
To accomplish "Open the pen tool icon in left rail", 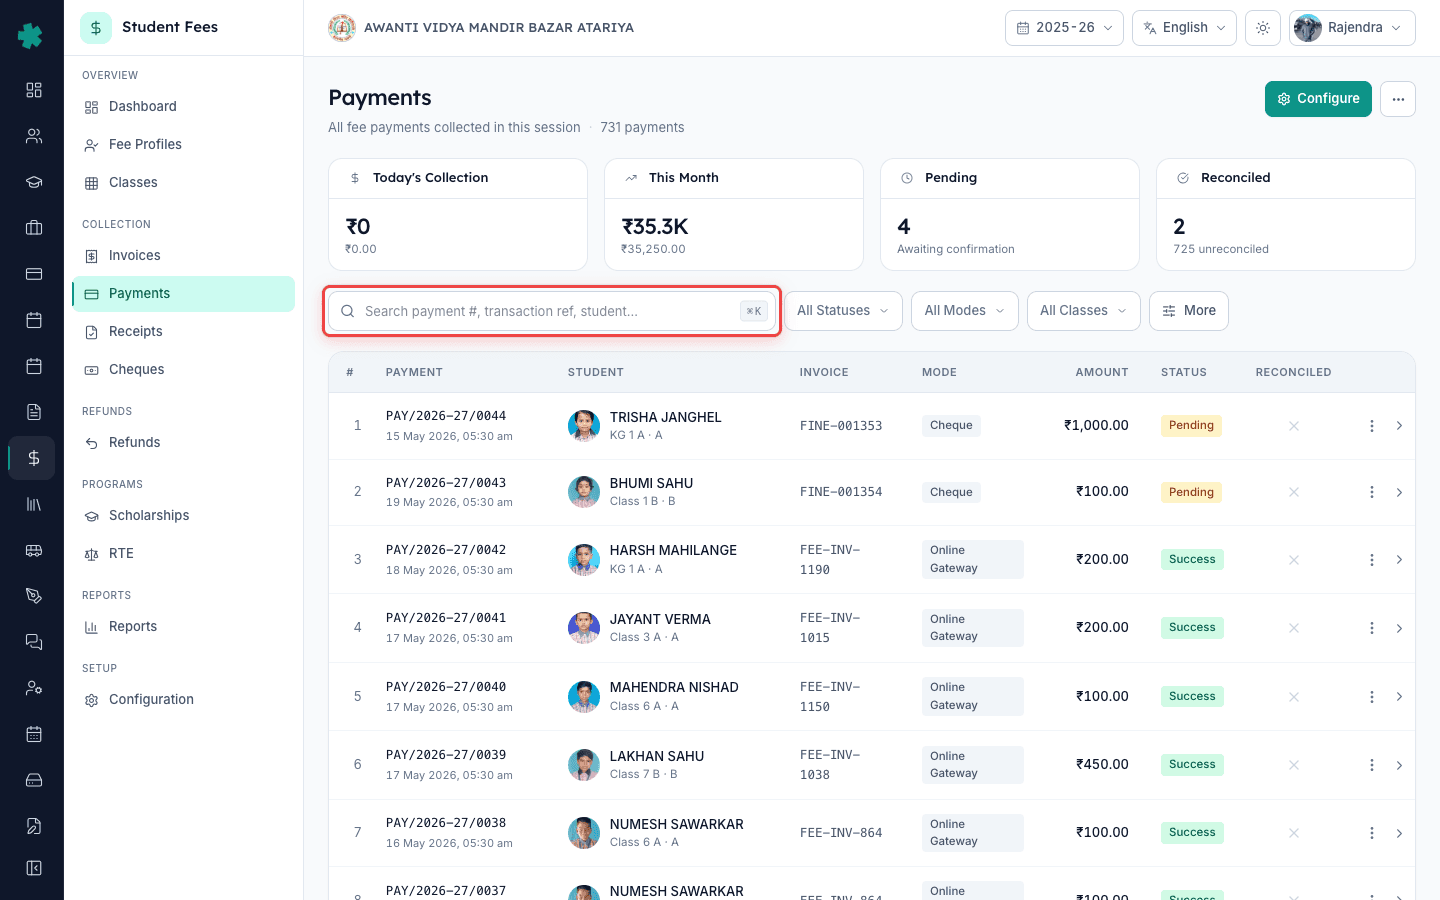I will pos(34,596).
